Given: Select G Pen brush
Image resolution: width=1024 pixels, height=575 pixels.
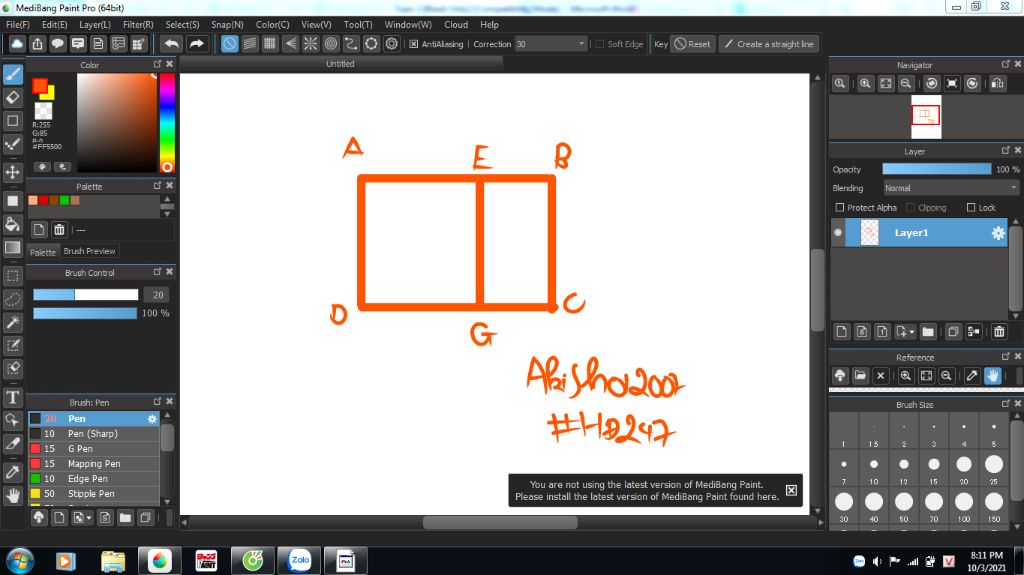Looking at the screenshot, I should coord(93,448).
